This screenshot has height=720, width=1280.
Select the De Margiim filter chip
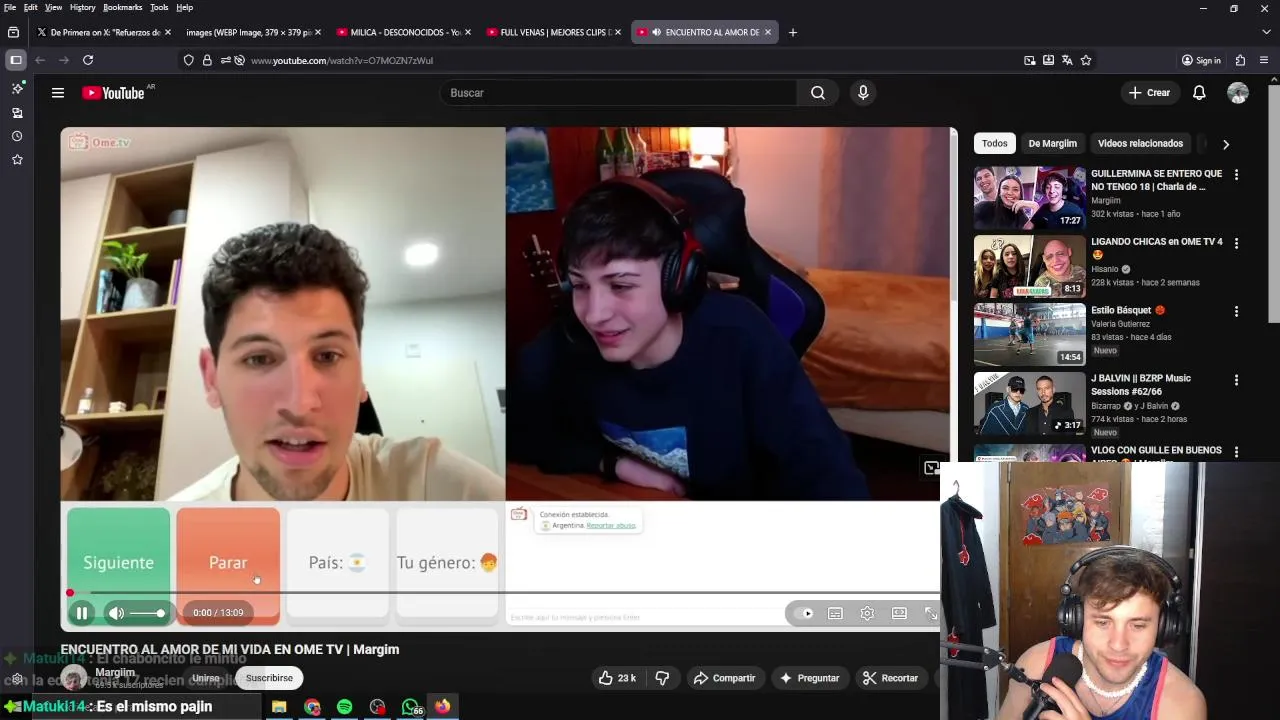coord(1052,144)
